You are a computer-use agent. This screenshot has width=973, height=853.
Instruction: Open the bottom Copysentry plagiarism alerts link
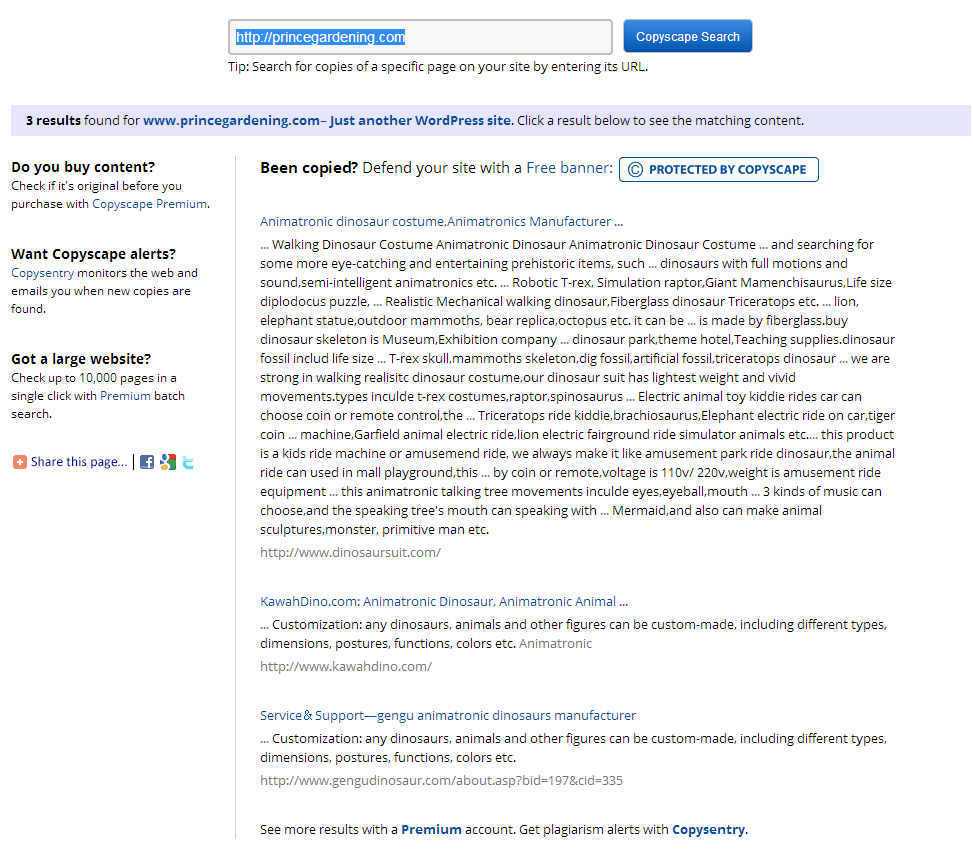[x=708, y=829]
